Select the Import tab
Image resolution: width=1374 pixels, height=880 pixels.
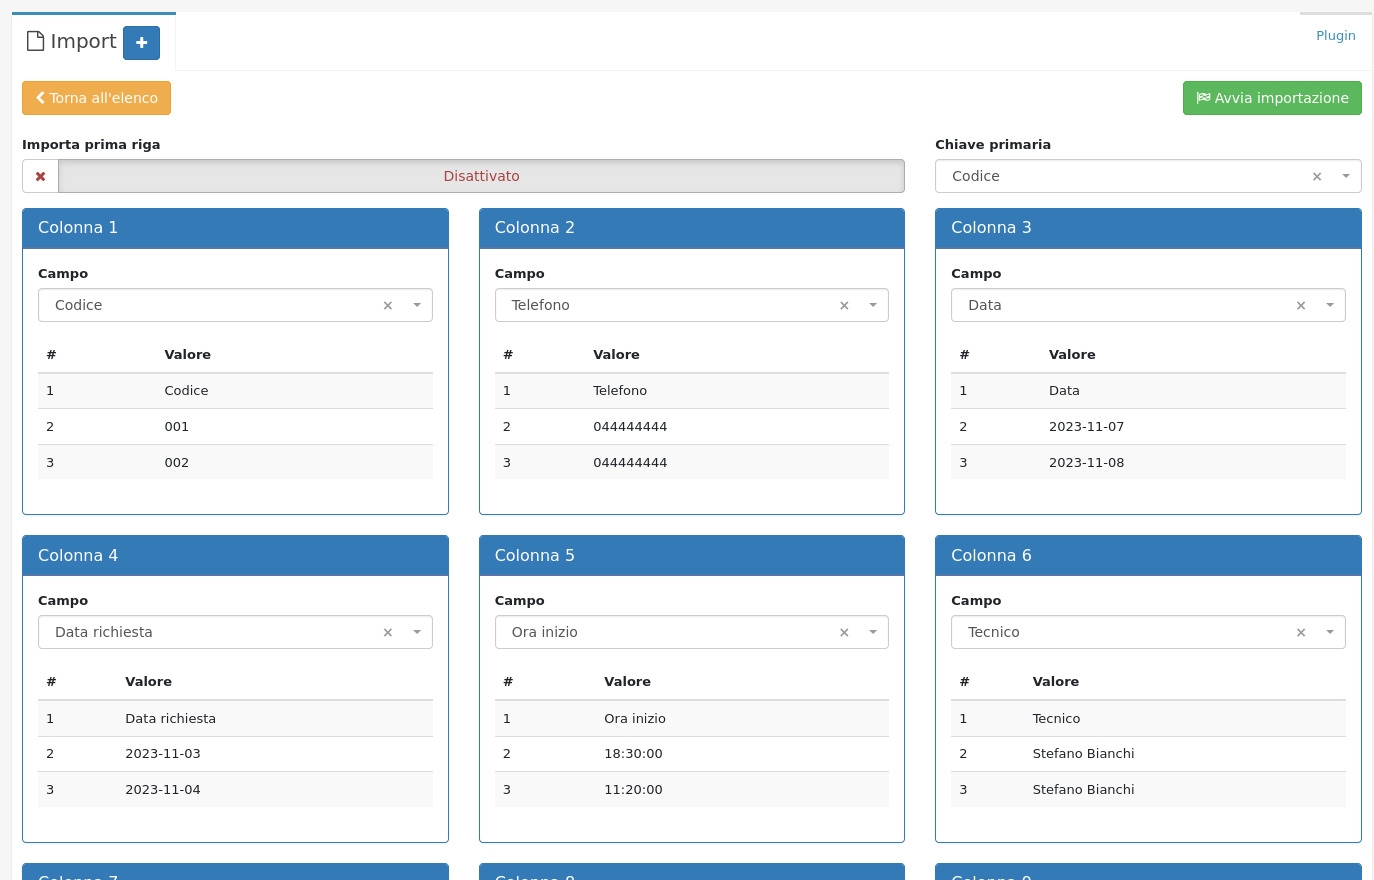pos(72,42)
